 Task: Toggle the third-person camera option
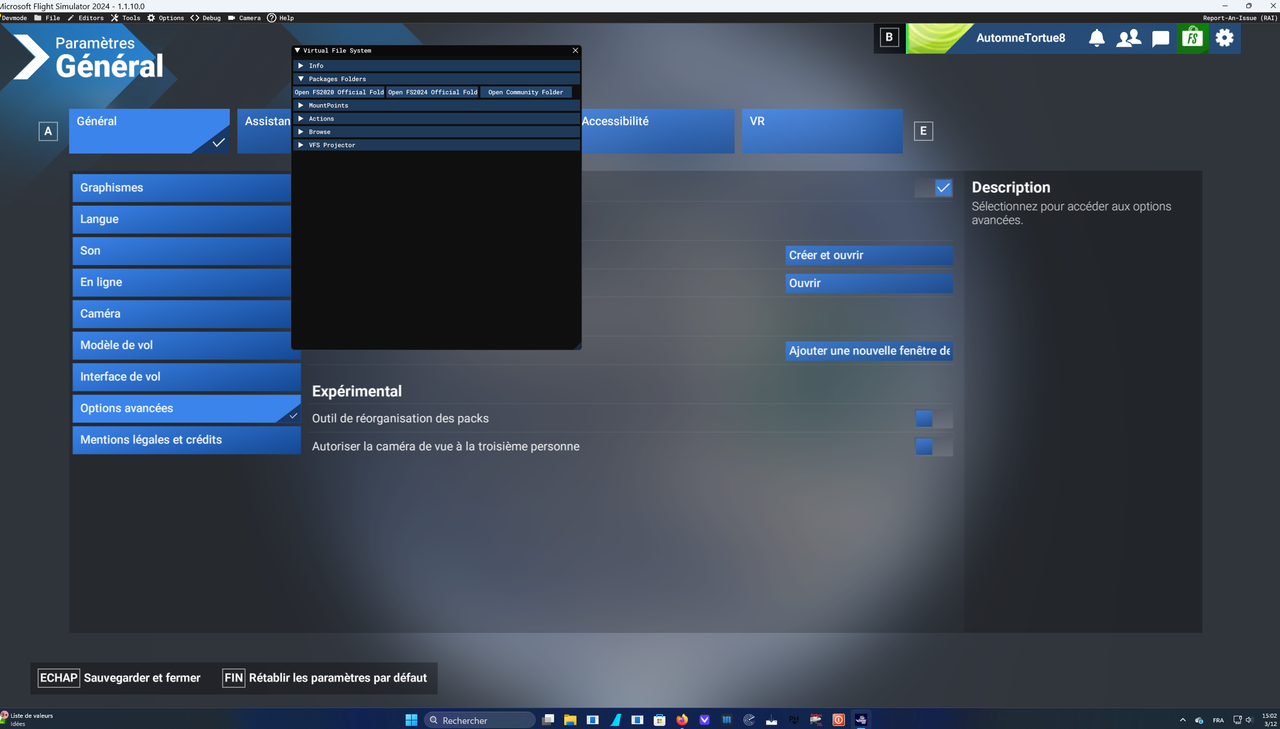pyautogui.click(x=923, y=446)
